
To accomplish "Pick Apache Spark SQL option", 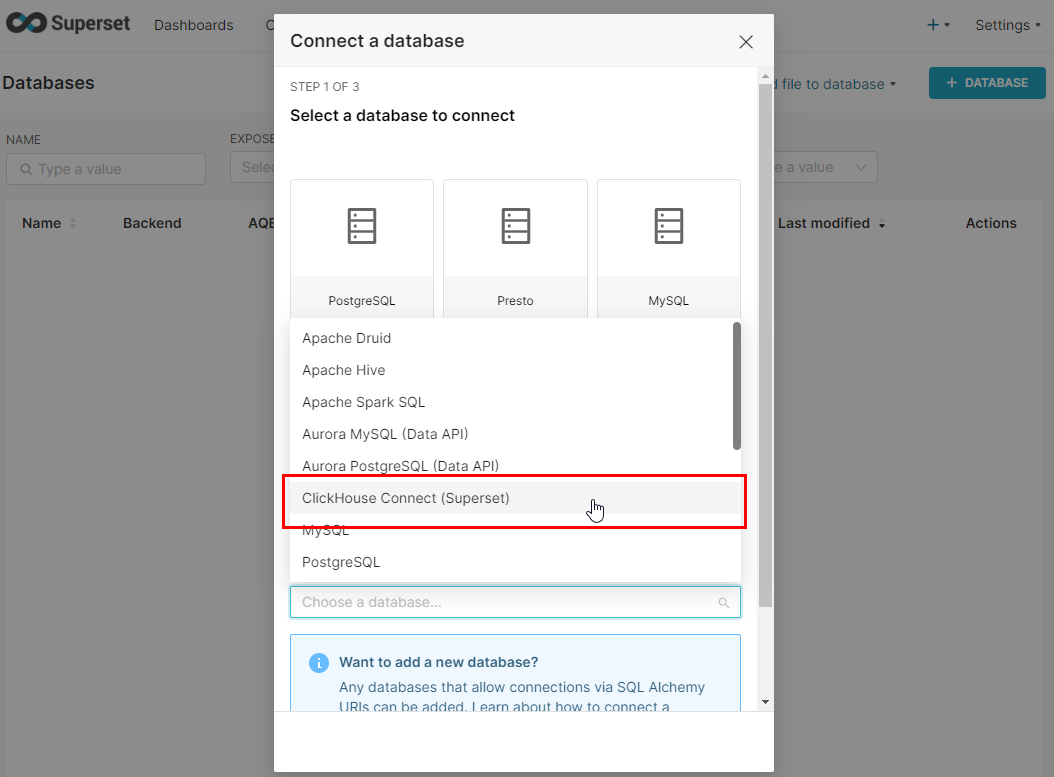I will (x=364, y=402).
